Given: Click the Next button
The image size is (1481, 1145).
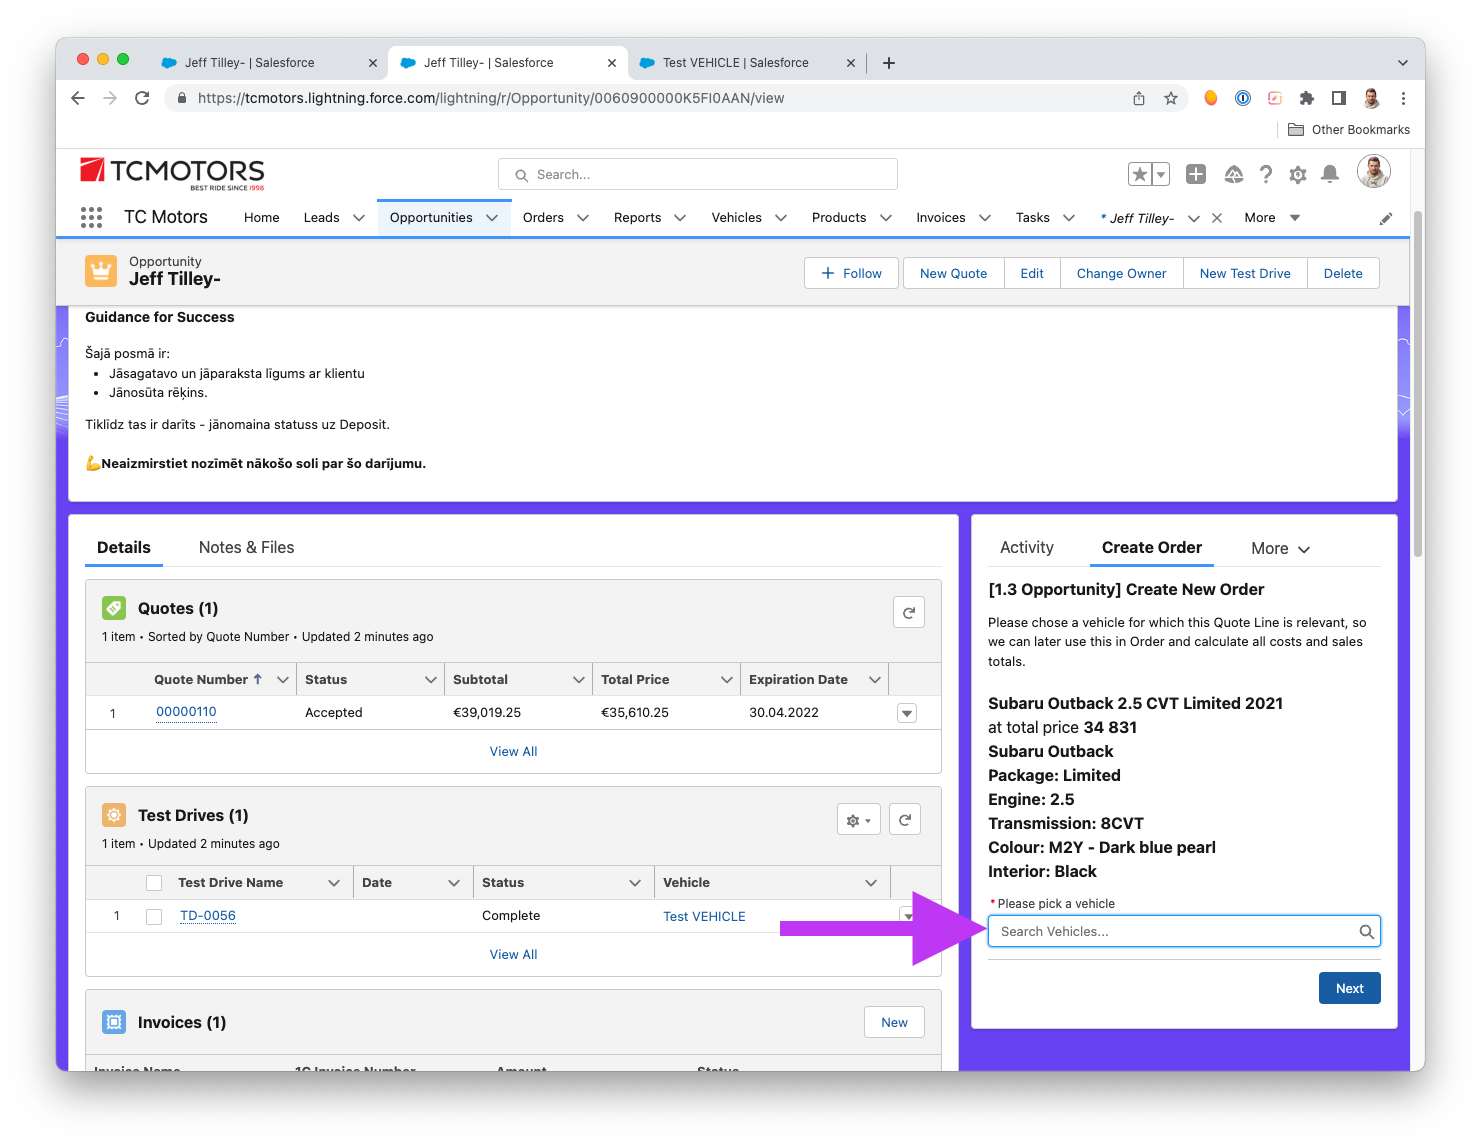Looking at the screenshot, I should [x=1350, y=989].
